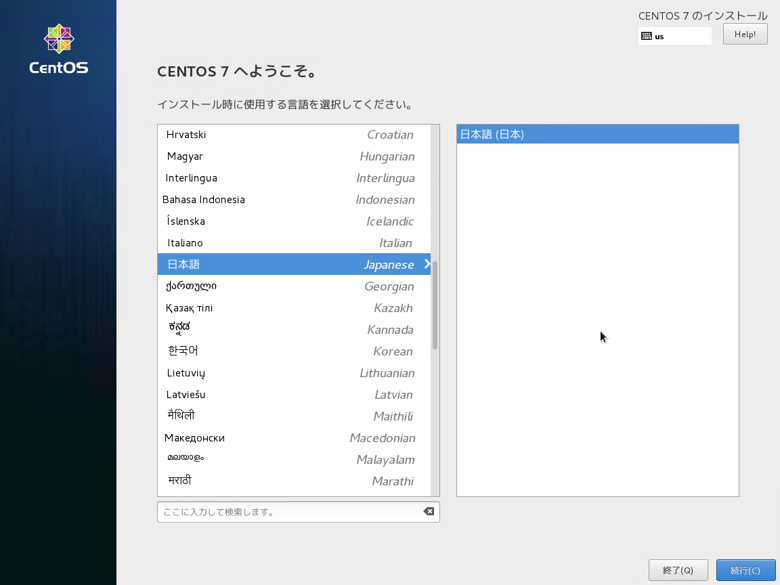Select Magyar Hungarian language row
Image resolution: width=780 pixels, height=585 pixels.
click(294, 156)
